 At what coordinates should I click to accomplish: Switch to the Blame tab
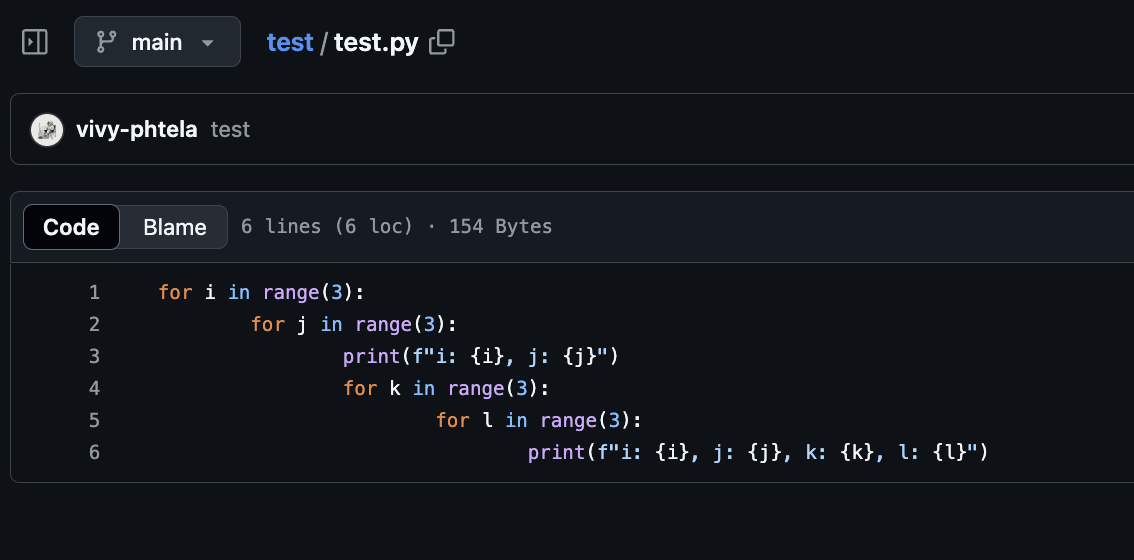[x=174, y=227]
